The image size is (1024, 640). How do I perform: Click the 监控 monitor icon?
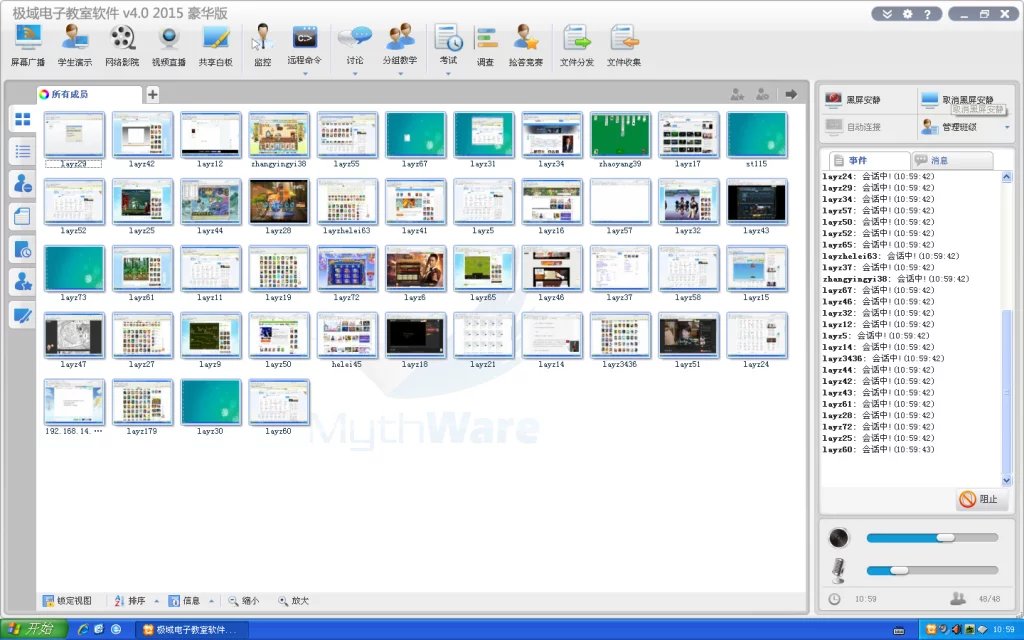click(x=262, y=45)
